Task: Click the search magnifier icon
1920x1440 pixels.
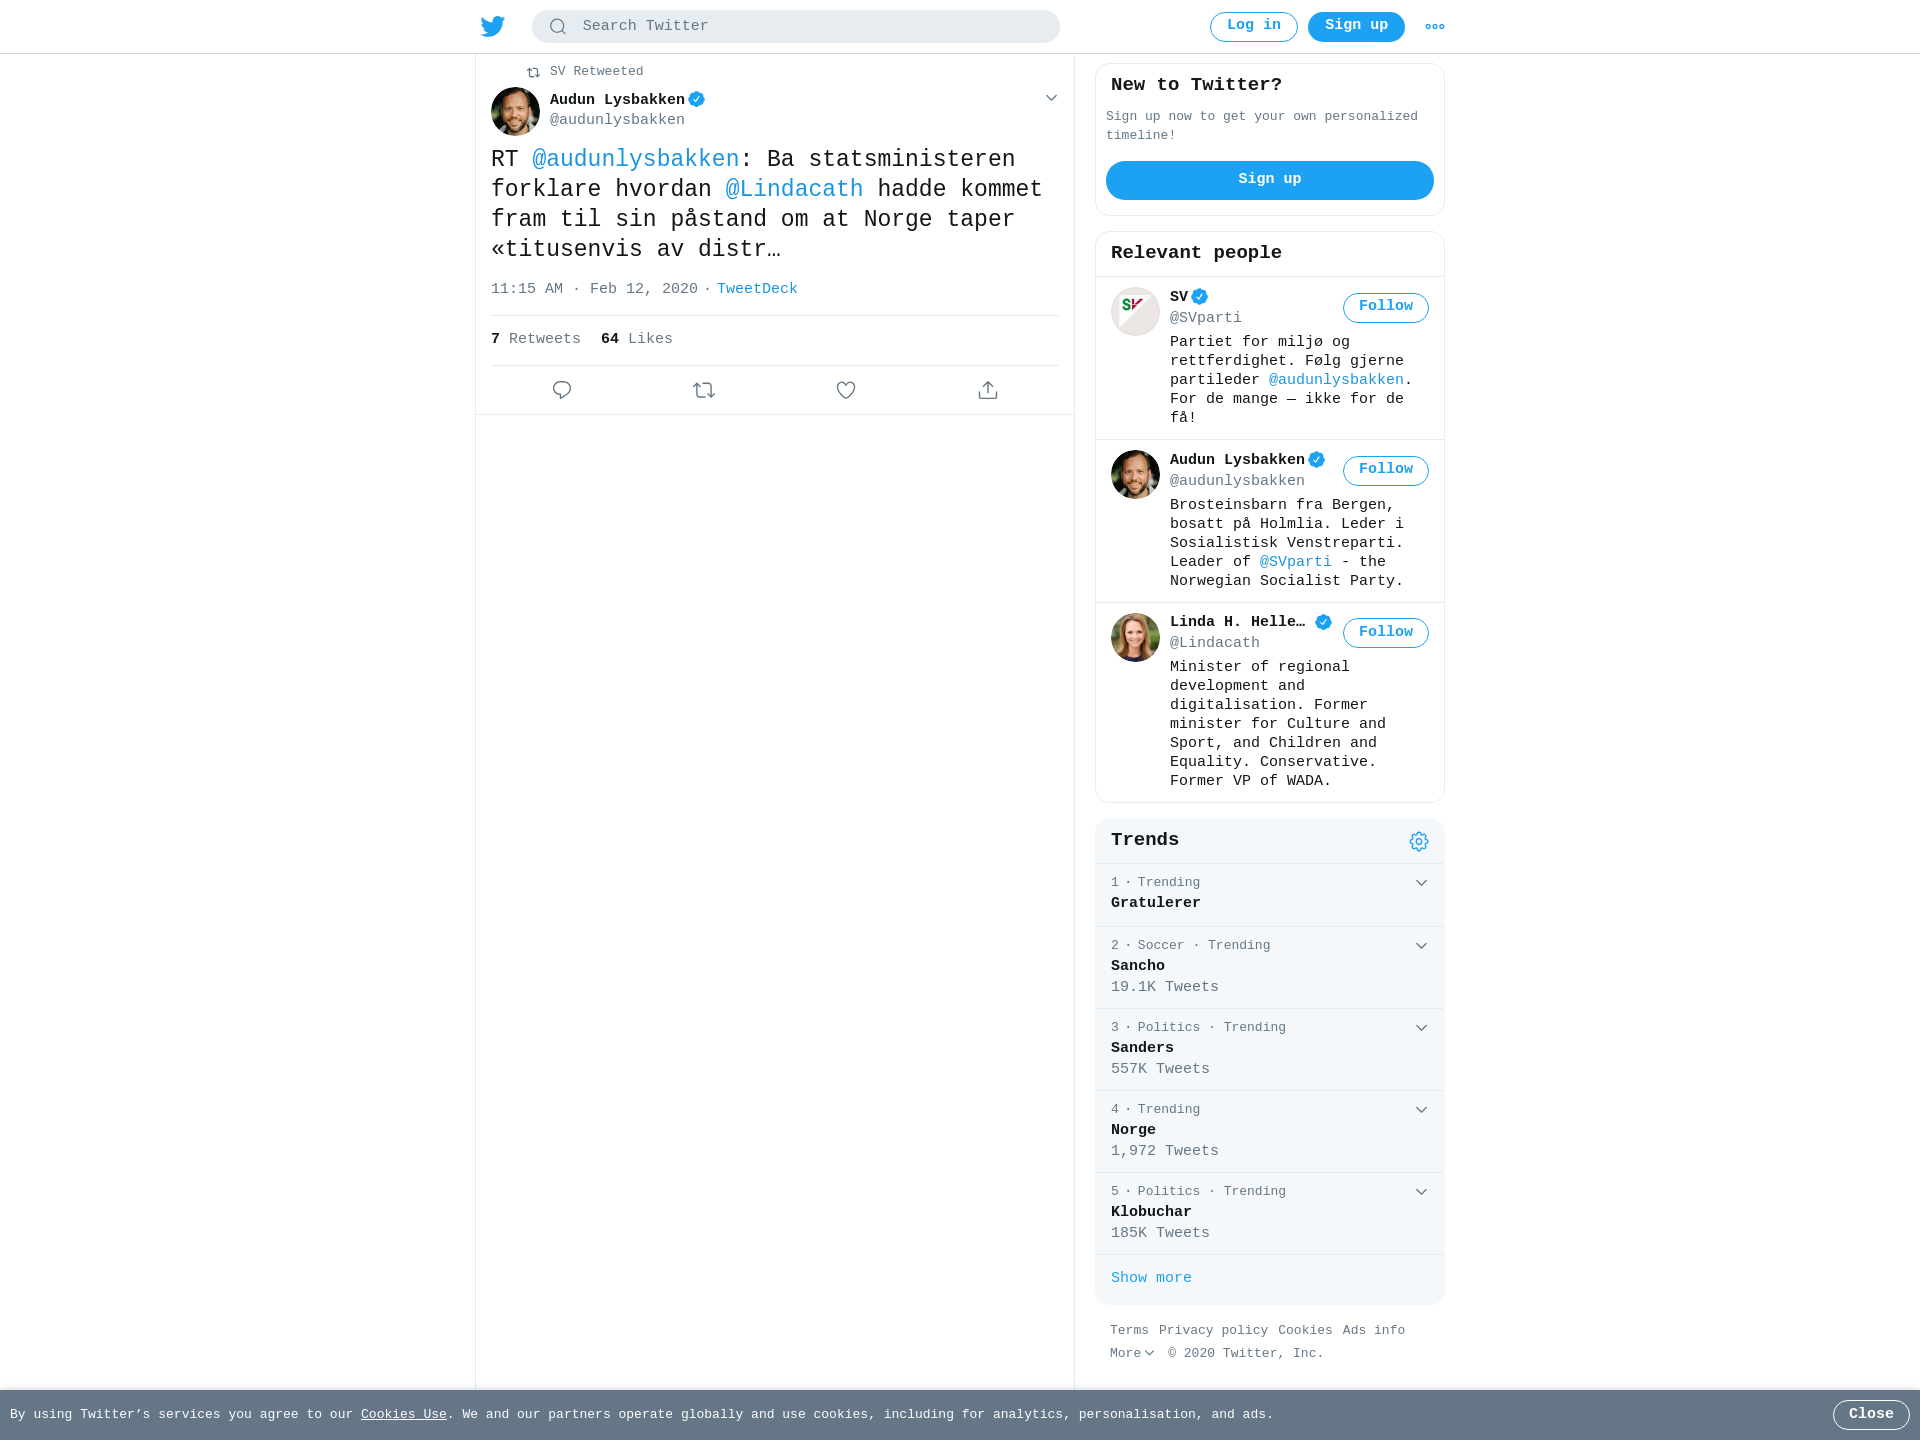Action: (558, 27)
